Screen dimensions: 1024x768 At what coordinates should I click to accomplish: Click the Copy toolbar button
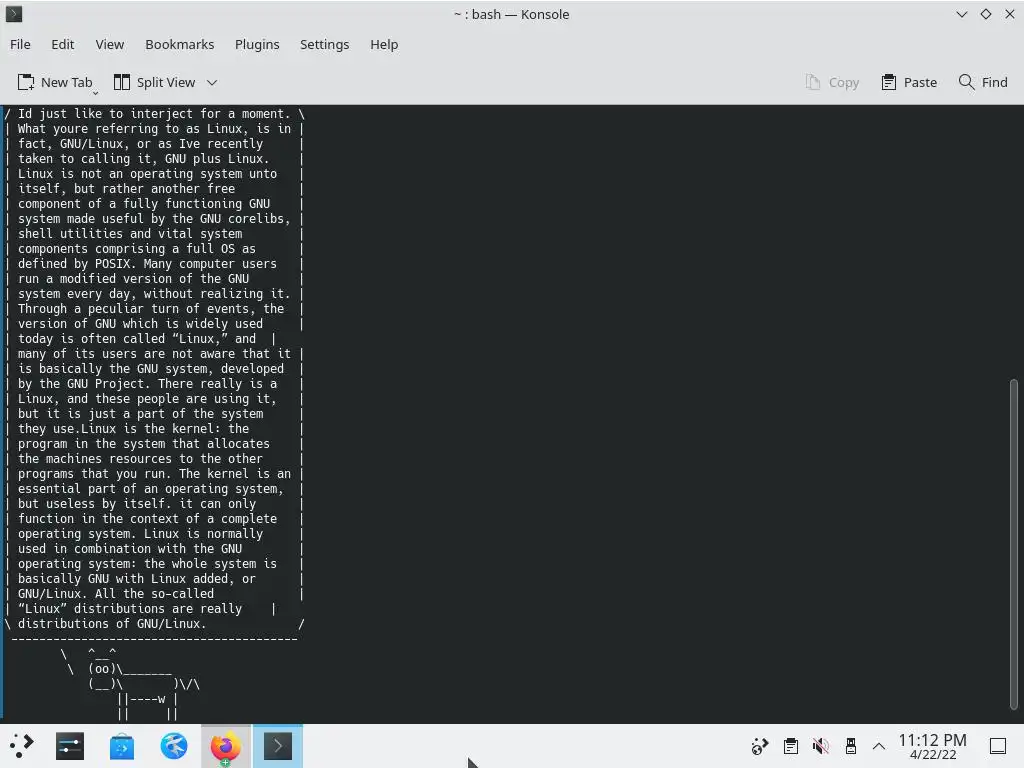coord(832,82)
